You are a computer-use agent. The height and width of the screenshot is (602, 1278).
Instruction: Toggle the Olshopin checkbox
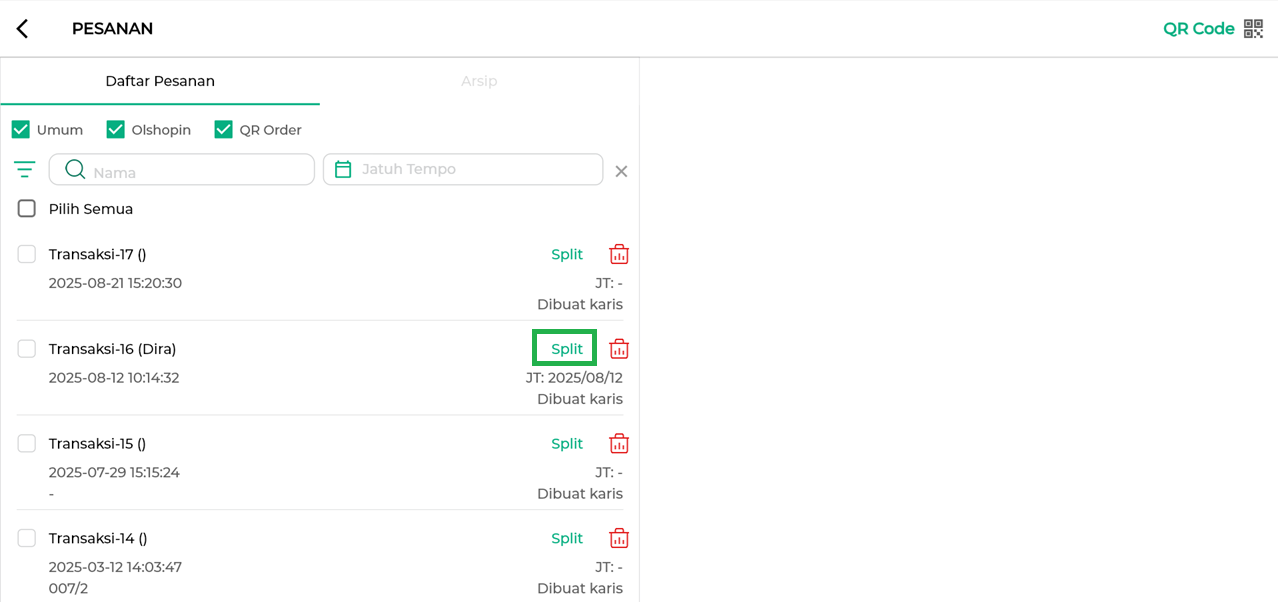115,129
